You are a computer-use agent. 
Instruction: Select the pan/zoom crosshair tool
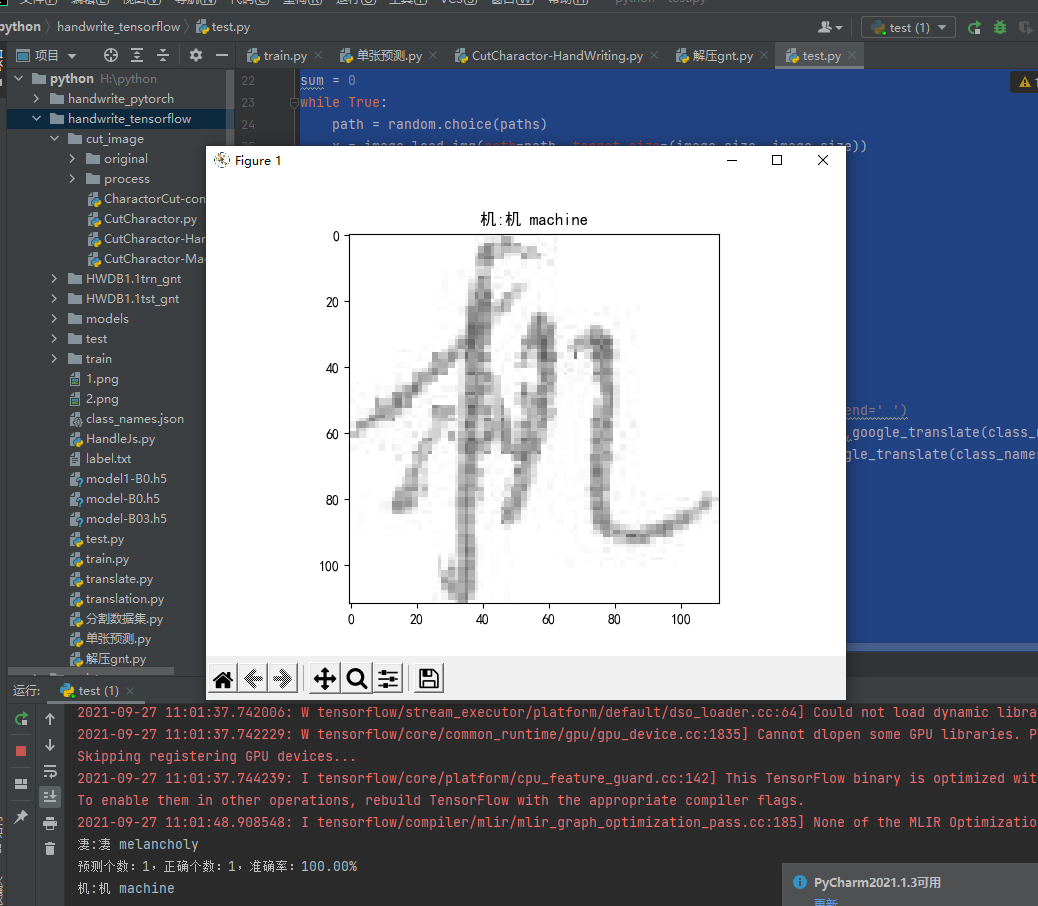(x=324, y=678)
